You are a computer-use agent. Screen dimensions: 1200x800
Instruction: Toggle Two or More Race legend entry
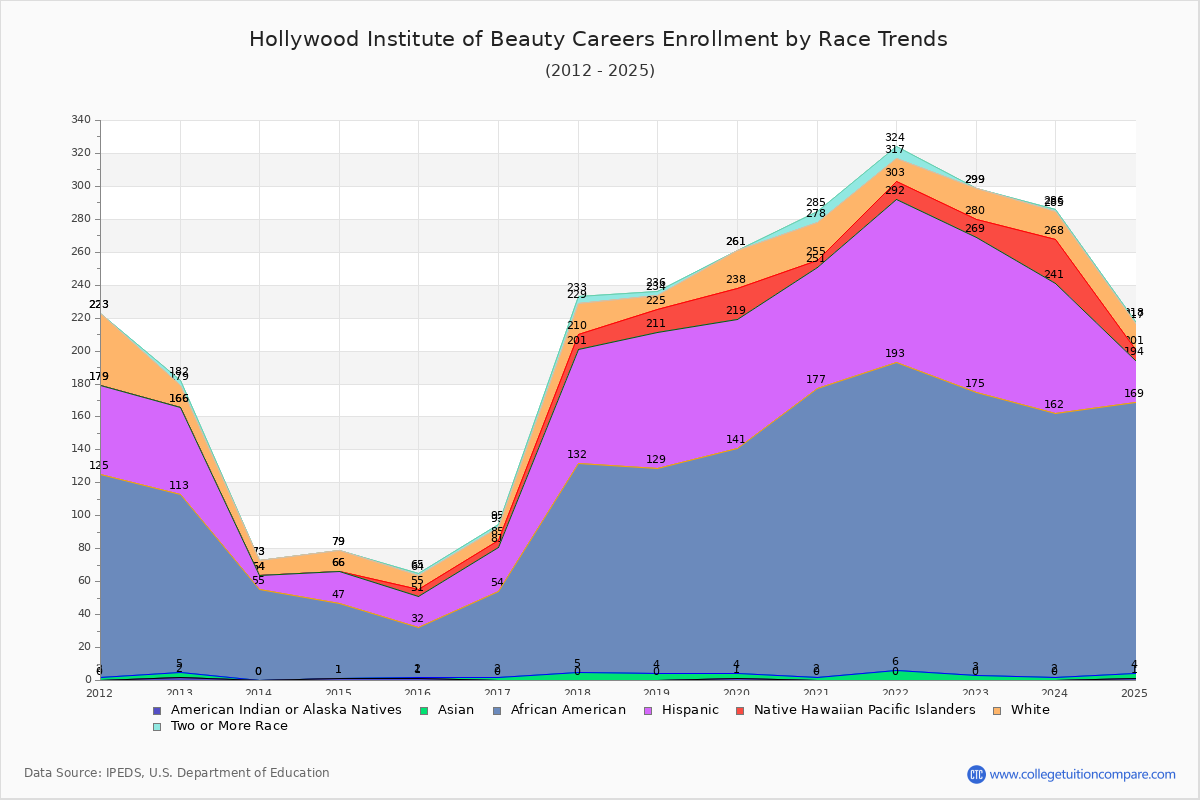220,726
